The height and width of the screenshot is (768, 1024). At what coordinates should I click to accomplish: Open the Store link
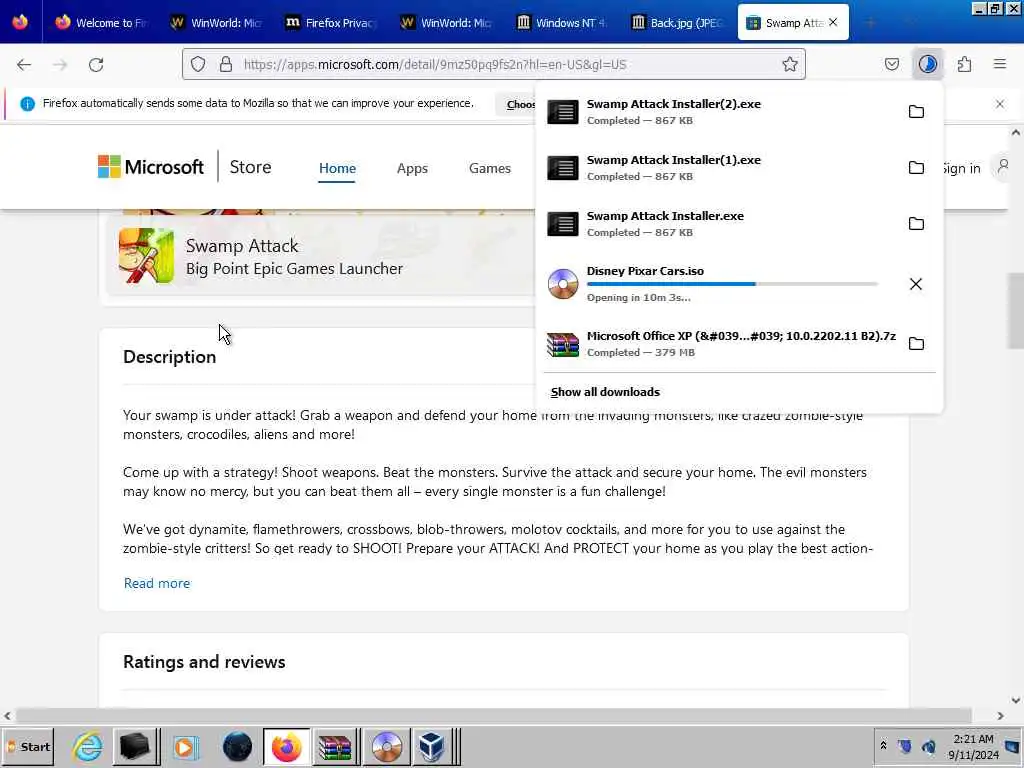pyautogui.click(x=250, y=167)
